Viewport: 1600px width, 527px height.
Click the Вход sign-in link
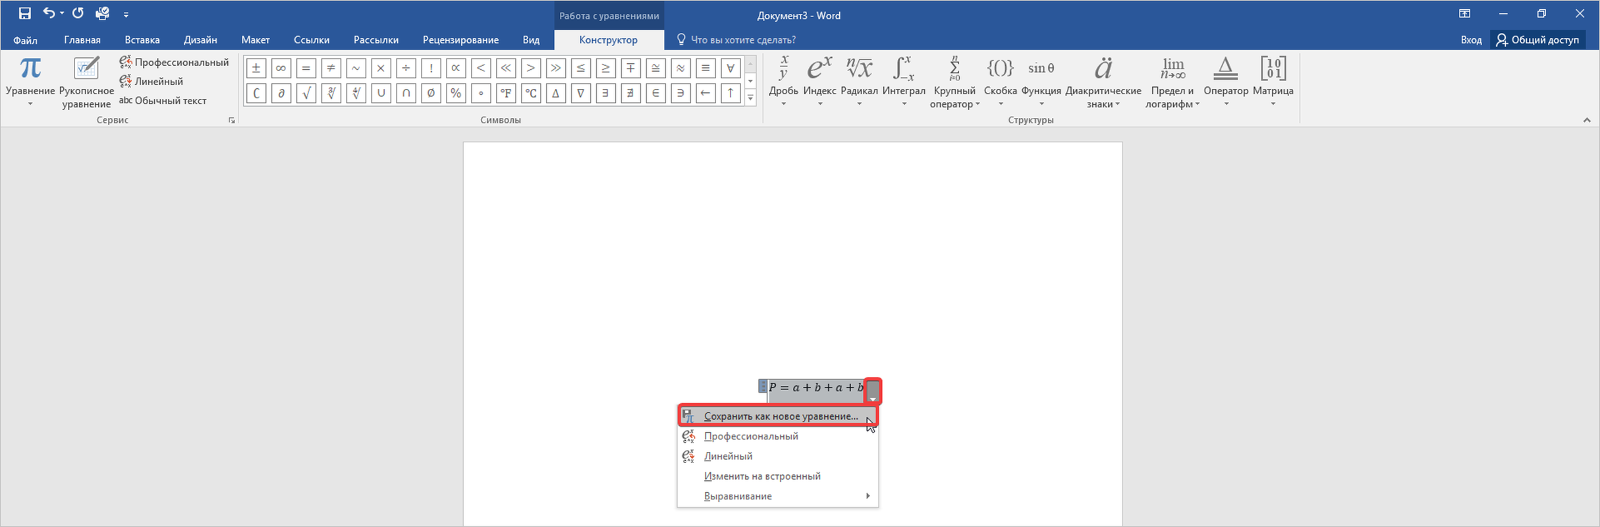tap(1470, 40)
